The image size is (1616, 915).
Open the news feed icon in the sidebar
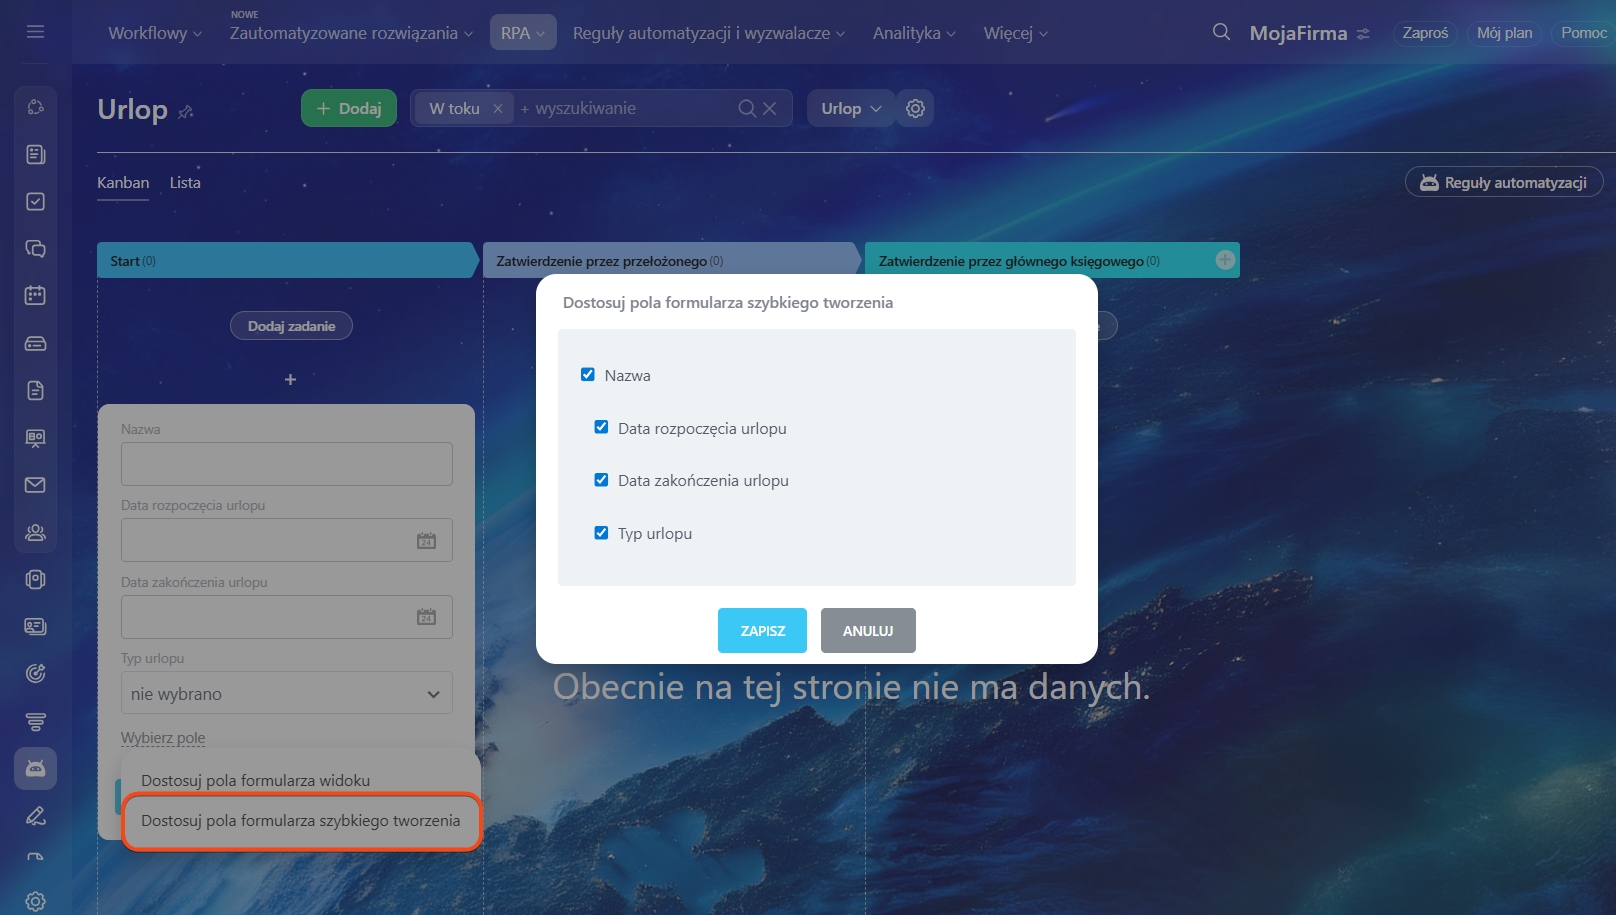(35, 154)
